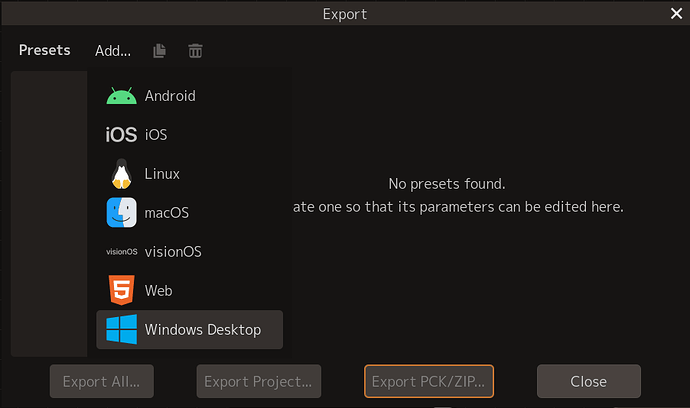The height and width of the screenshot is (408, 690).
Task: Duplicate preset using the copy icon
Action: click(x=159, y=51)
